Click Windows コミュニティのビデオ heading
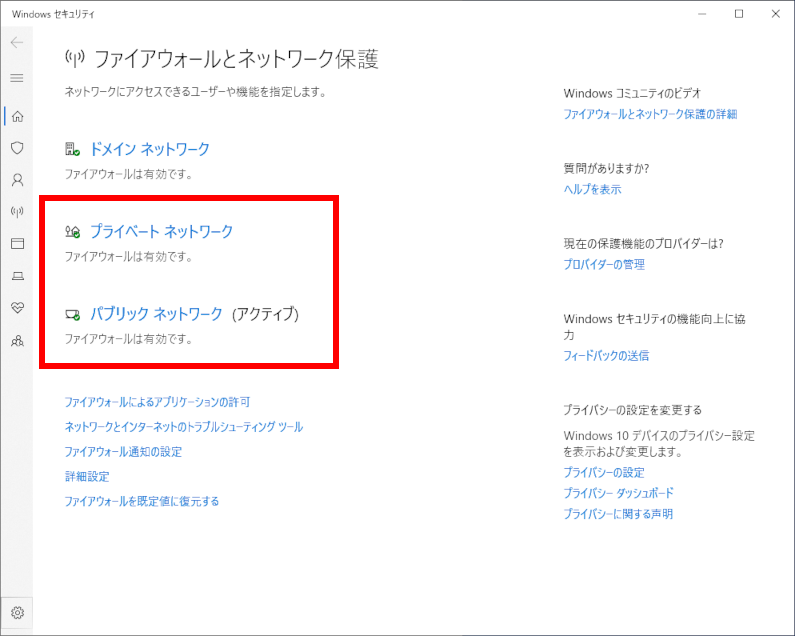 [632, 93]
